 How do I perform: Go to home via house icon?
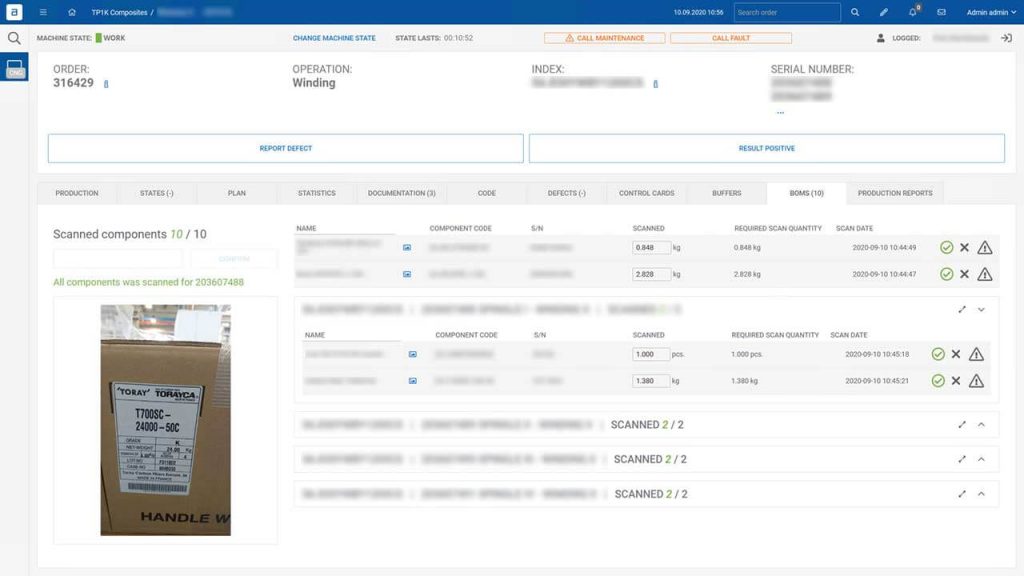coord(72,12)
